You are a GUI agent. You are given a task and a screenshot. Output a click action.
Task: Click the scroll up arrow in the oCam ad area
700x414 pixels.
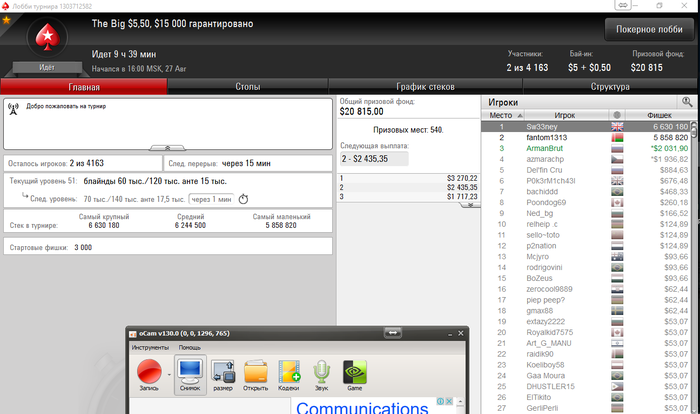[460, 401]
